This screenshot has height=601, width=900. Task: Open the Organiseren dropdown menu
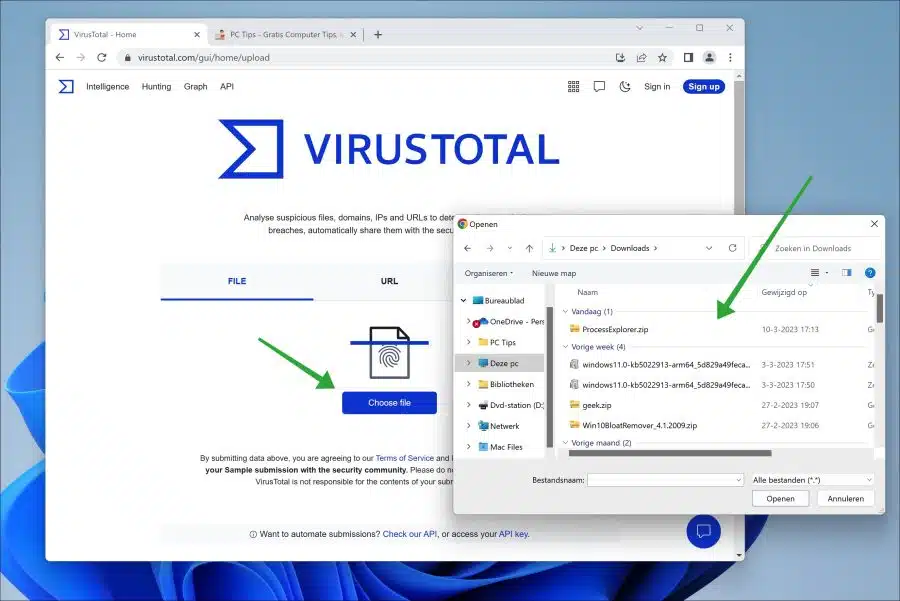click(x=488, y=273)
